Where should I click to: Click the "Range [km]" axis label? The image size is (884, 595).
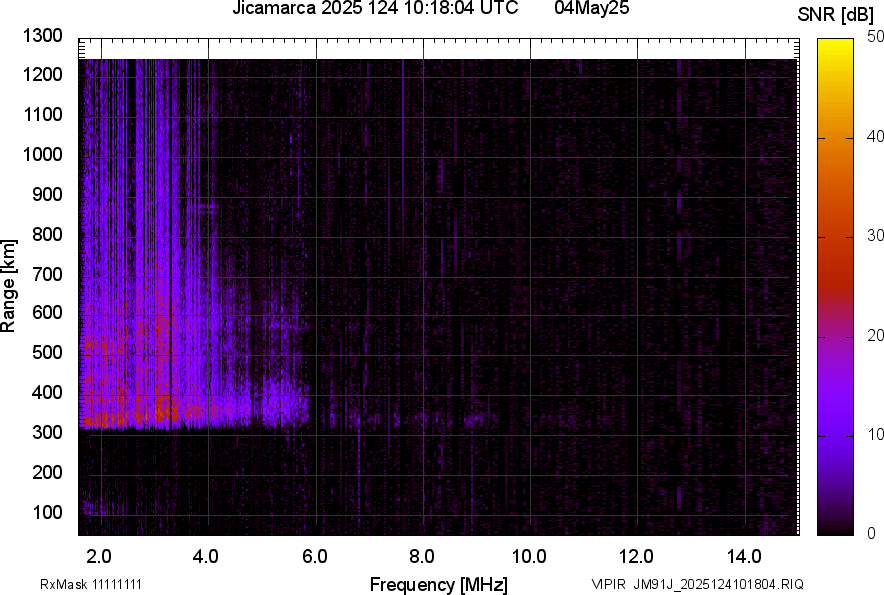(8, 286)
